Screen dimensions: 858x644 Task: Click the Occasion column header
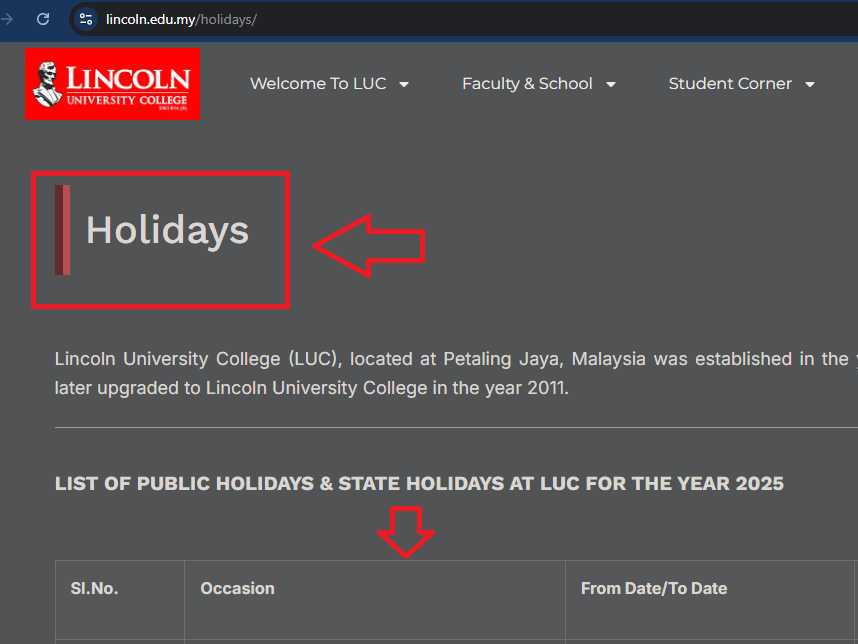pos(237,588)
